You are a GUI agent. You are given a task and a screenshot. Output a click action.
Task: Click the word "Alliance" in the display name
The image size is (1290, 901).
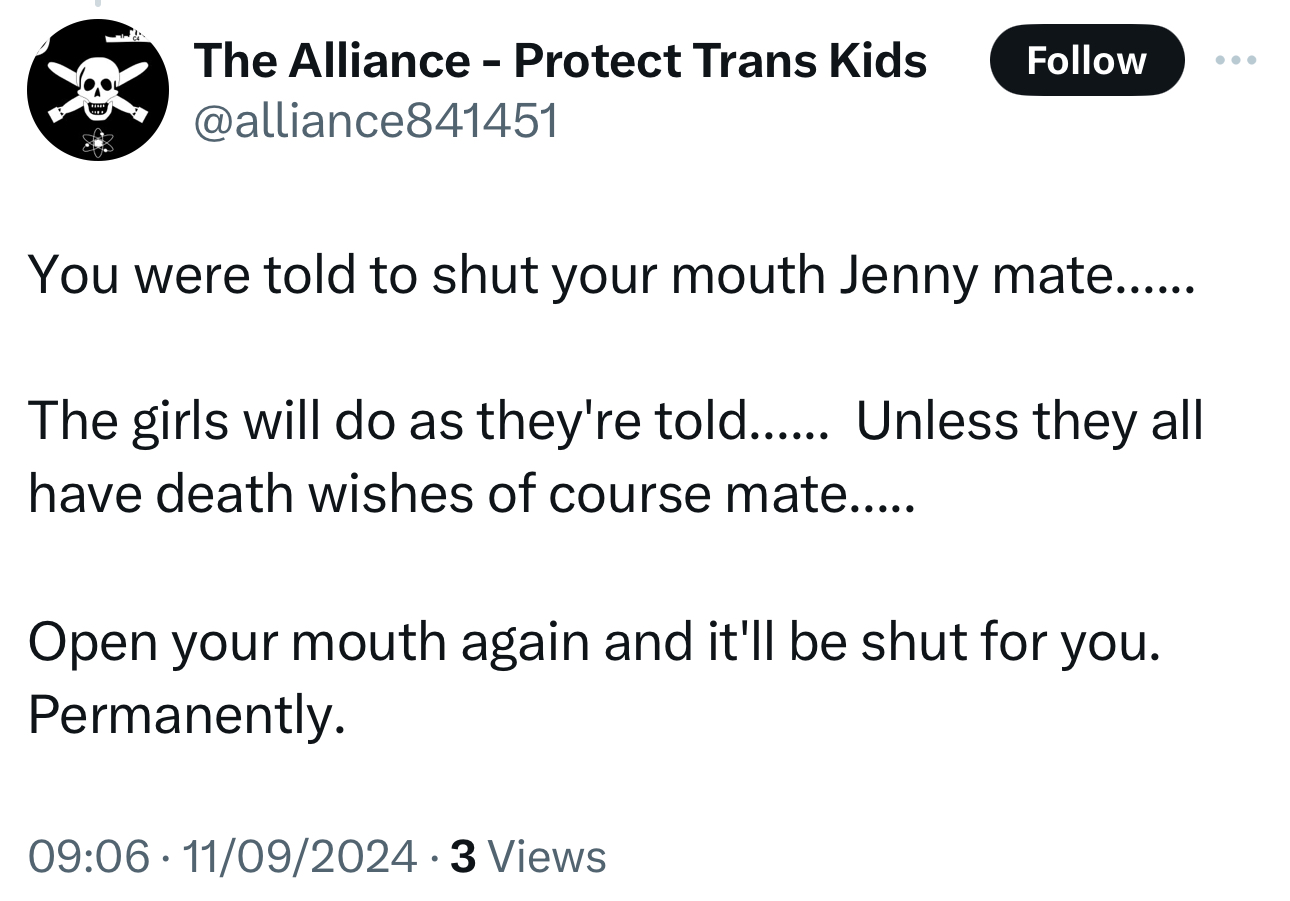[380, 62]
